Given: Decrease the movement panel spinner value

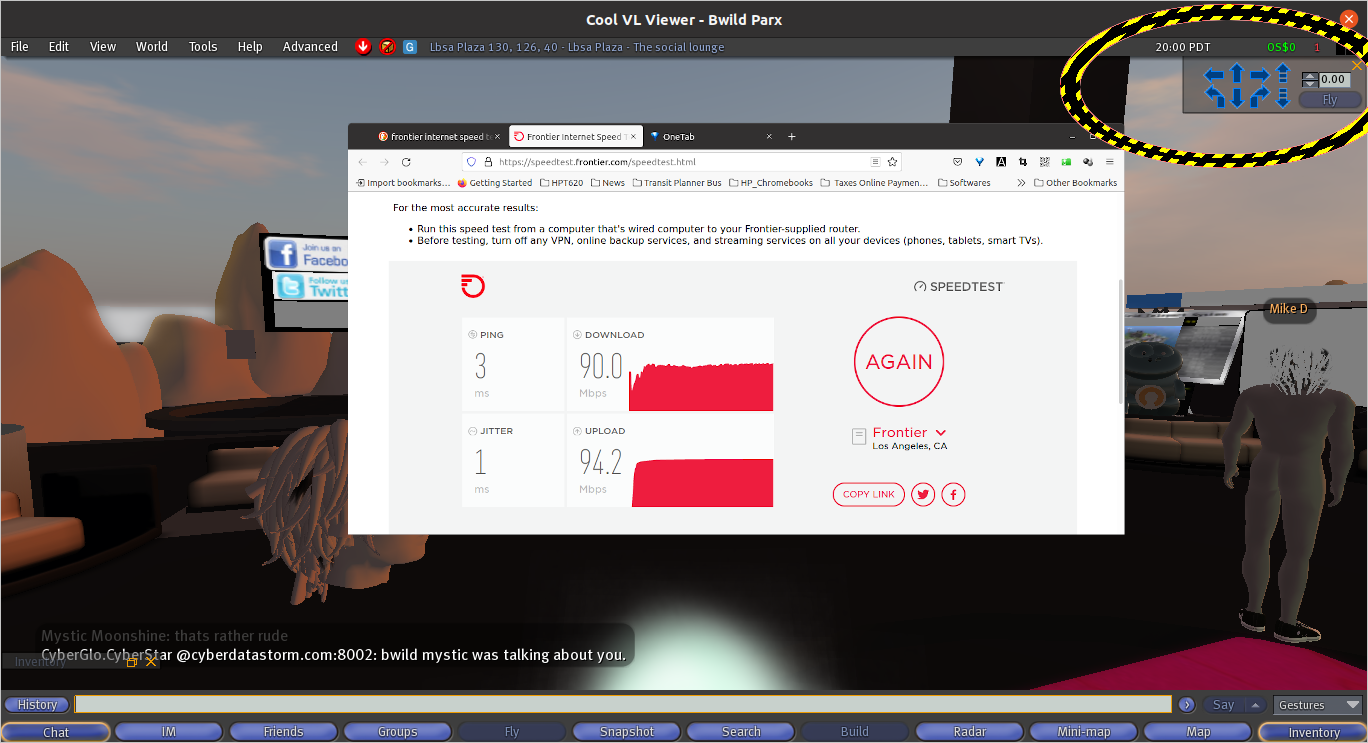Looking at the screenshot, I should [x=1310, y=84].
